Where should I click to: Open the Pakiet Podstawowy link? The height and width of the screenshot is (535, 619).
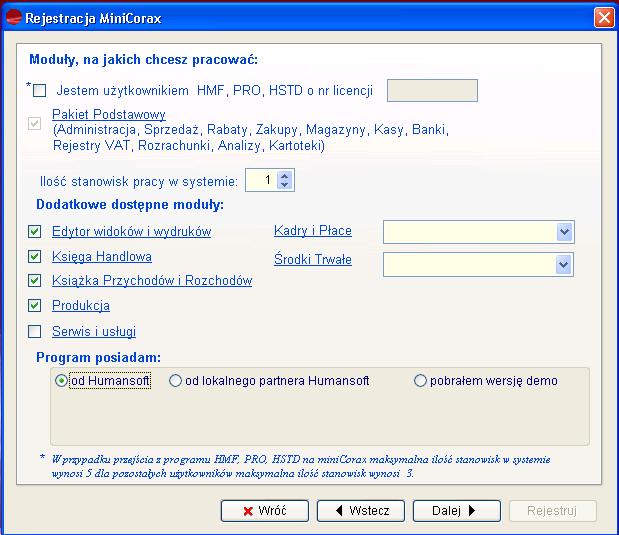(109, 115)
